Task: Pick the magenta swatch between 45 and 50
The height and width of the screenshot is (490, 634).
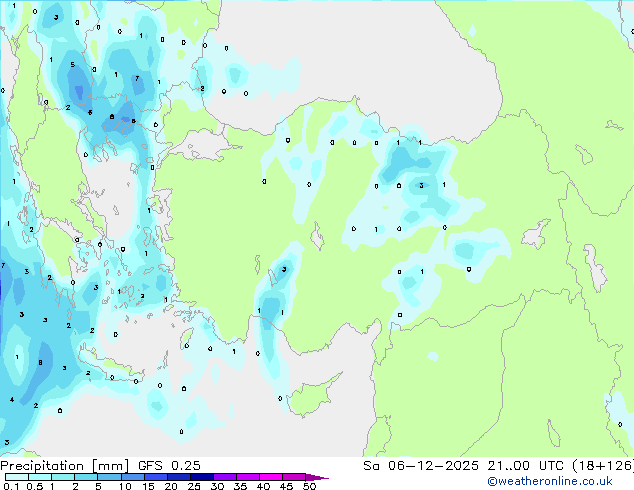Action: pyautogui.click(x=294, y=477)
